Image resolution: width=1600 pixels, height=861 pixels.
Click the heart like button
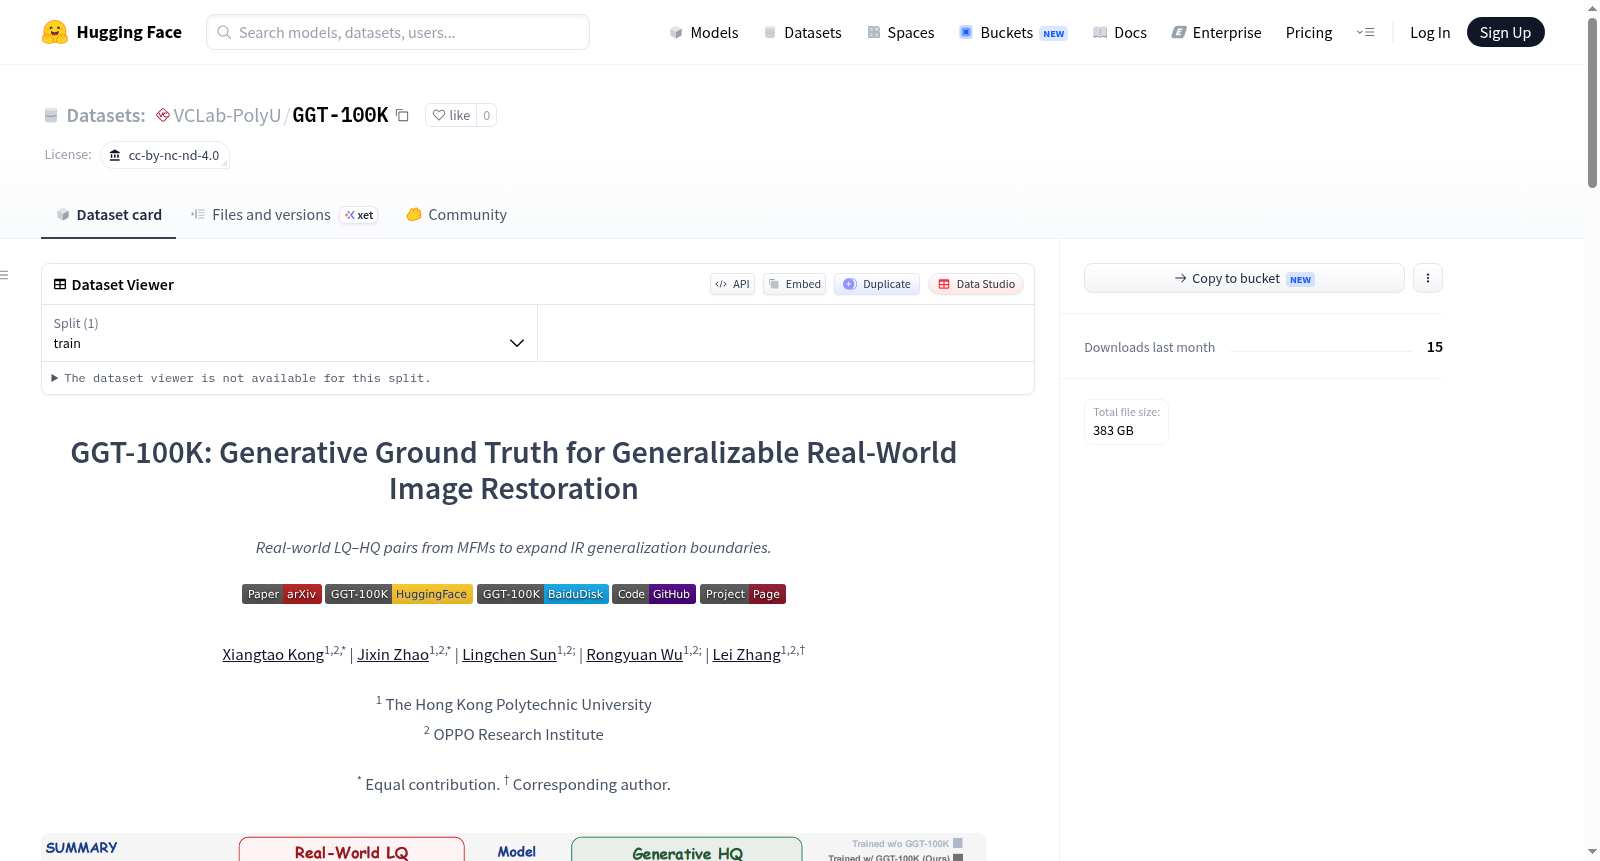(x=451, y=115)
